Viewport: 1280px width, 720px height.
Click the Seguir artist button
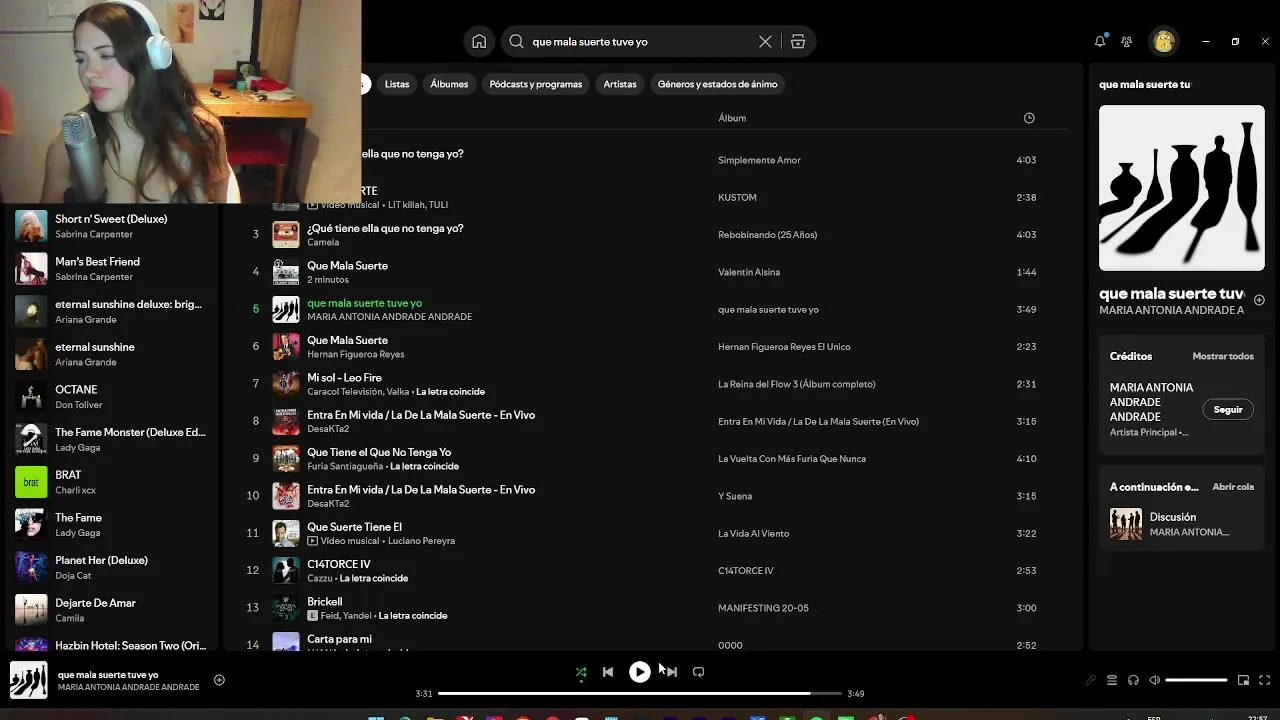tap(1228, 409)
